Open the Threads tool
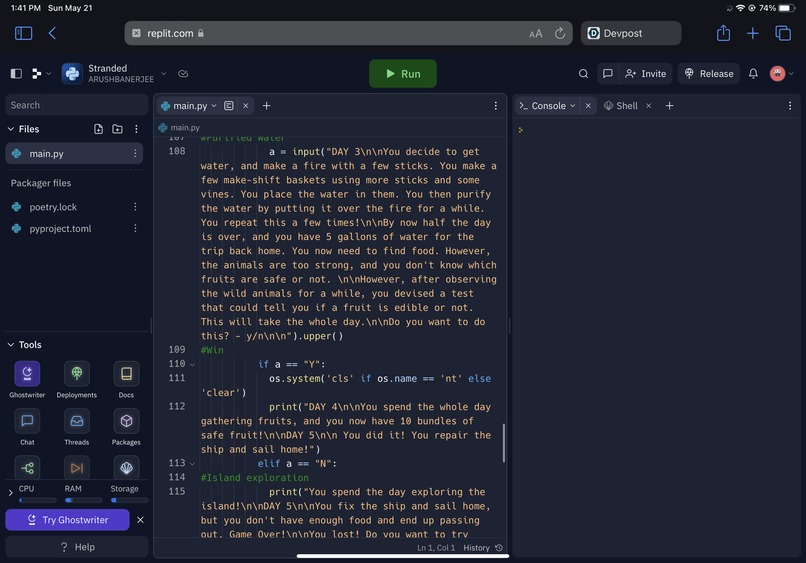 click(x=77, y=426)
